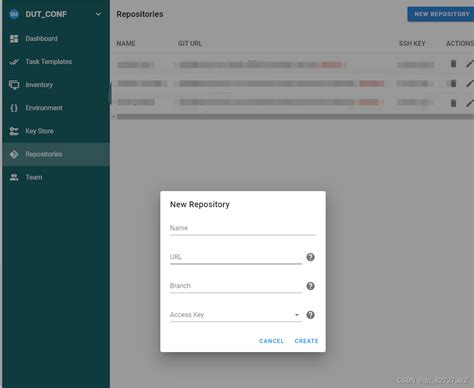The image size is (474, 388).
Task: Click the SSH KEY column header
Action: click(412, 44)
